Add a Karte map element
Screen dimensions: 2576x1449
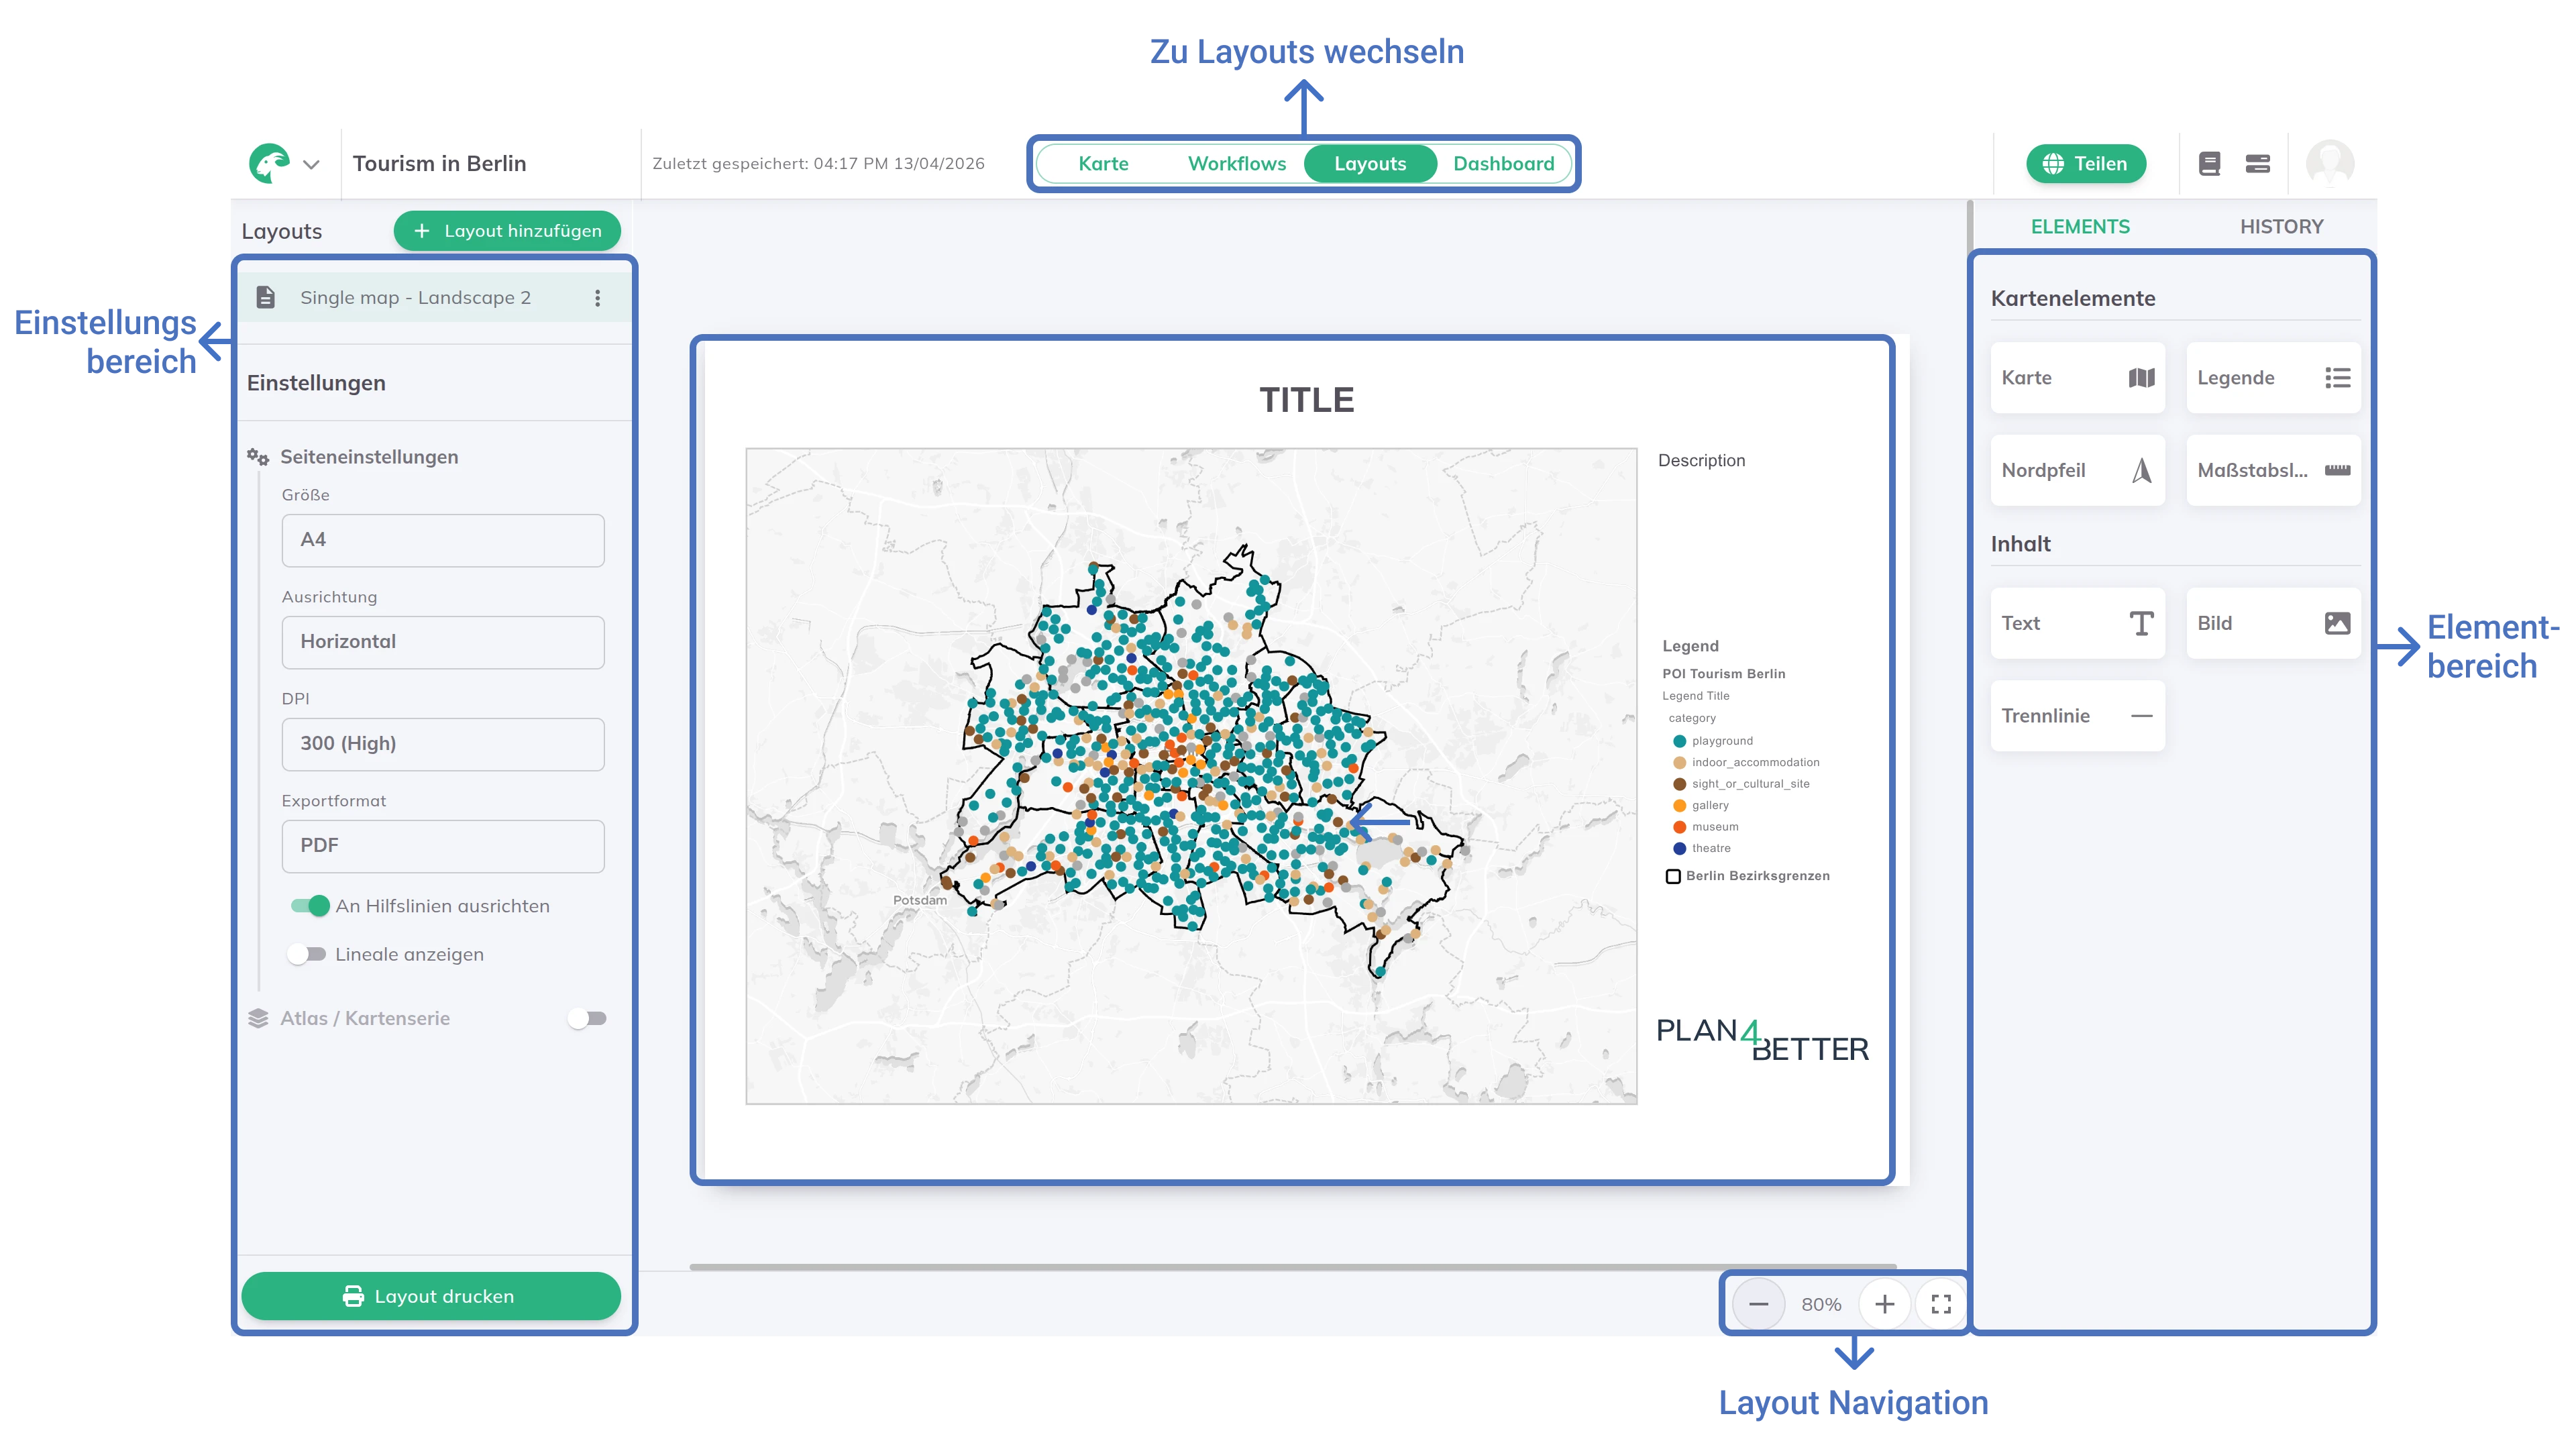coord(2077,378)
